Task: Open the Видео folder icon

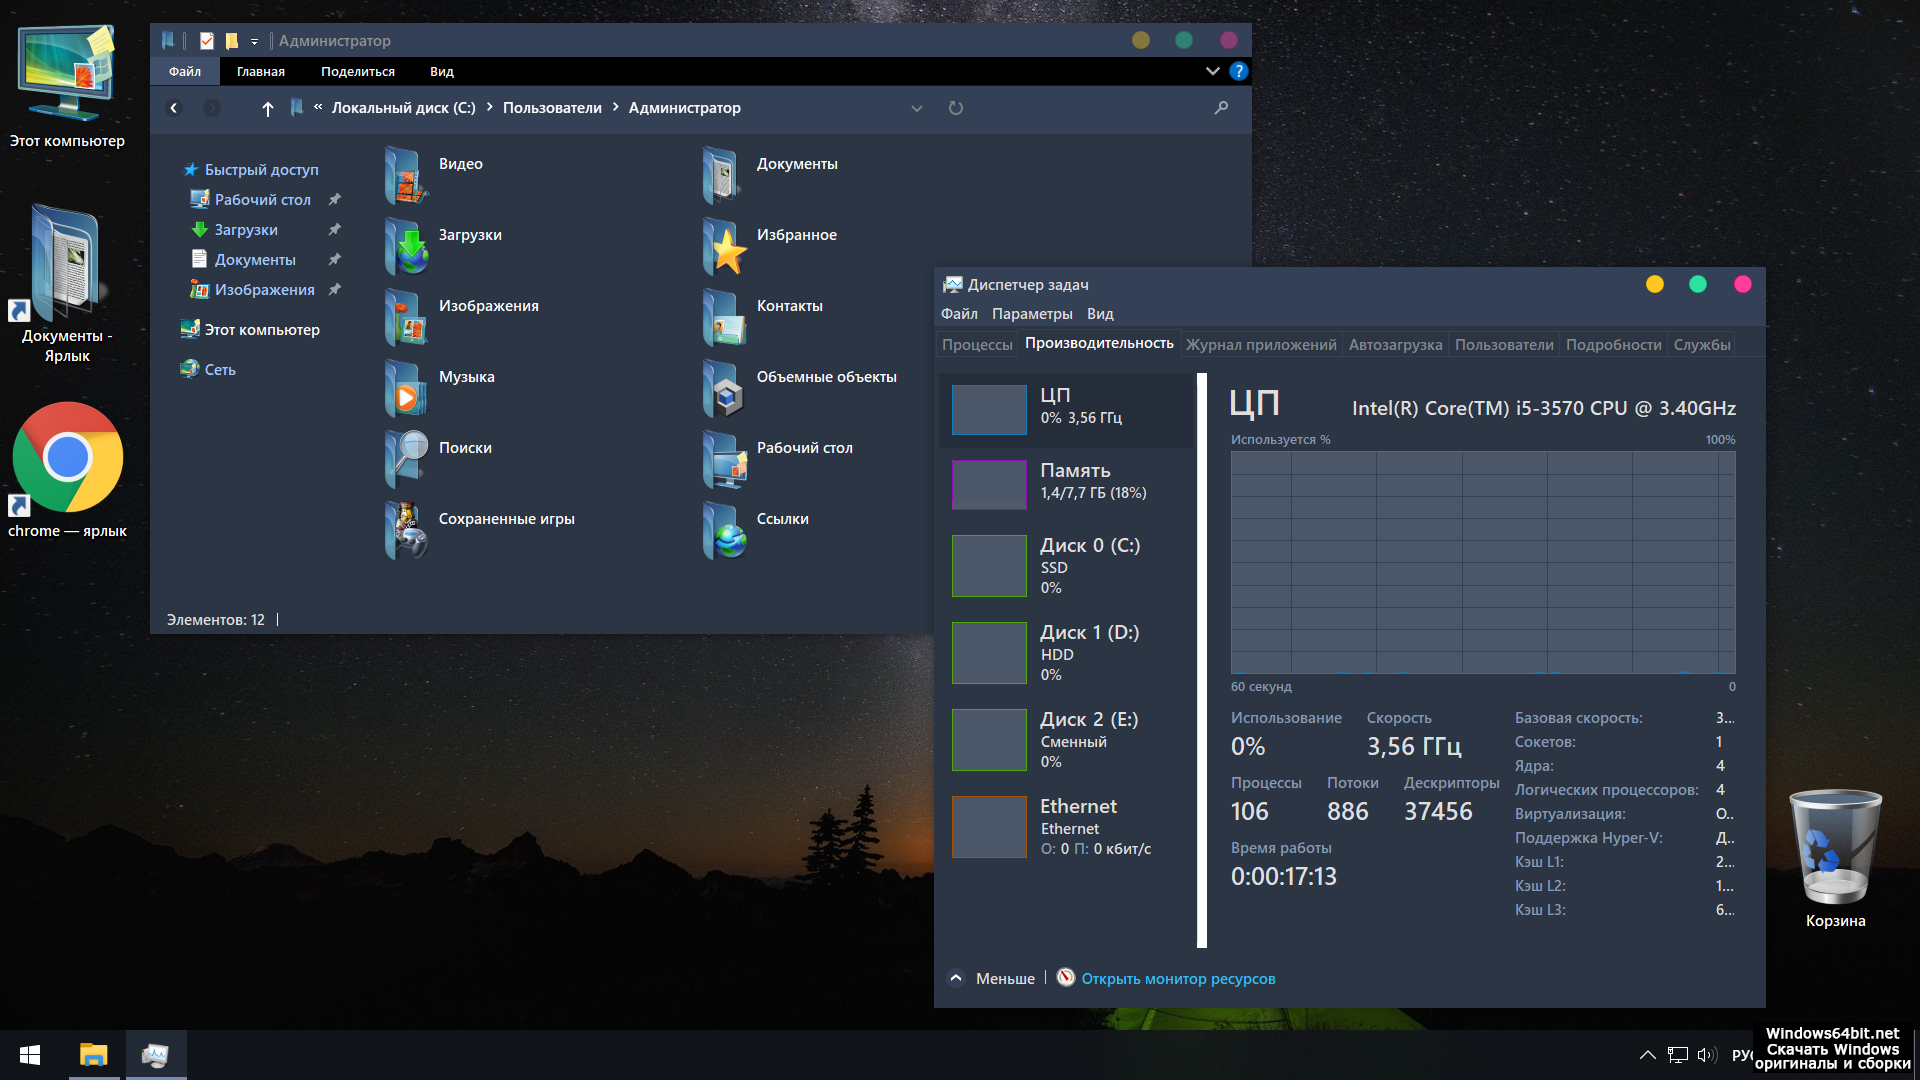Action: pos(407,175)
